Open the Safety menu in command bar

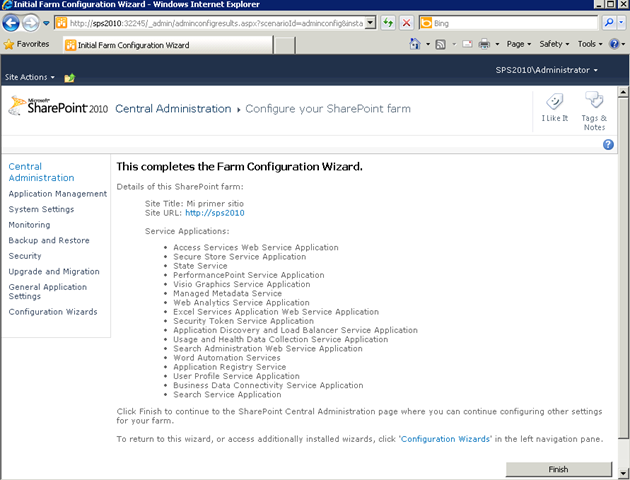[553, 44]
